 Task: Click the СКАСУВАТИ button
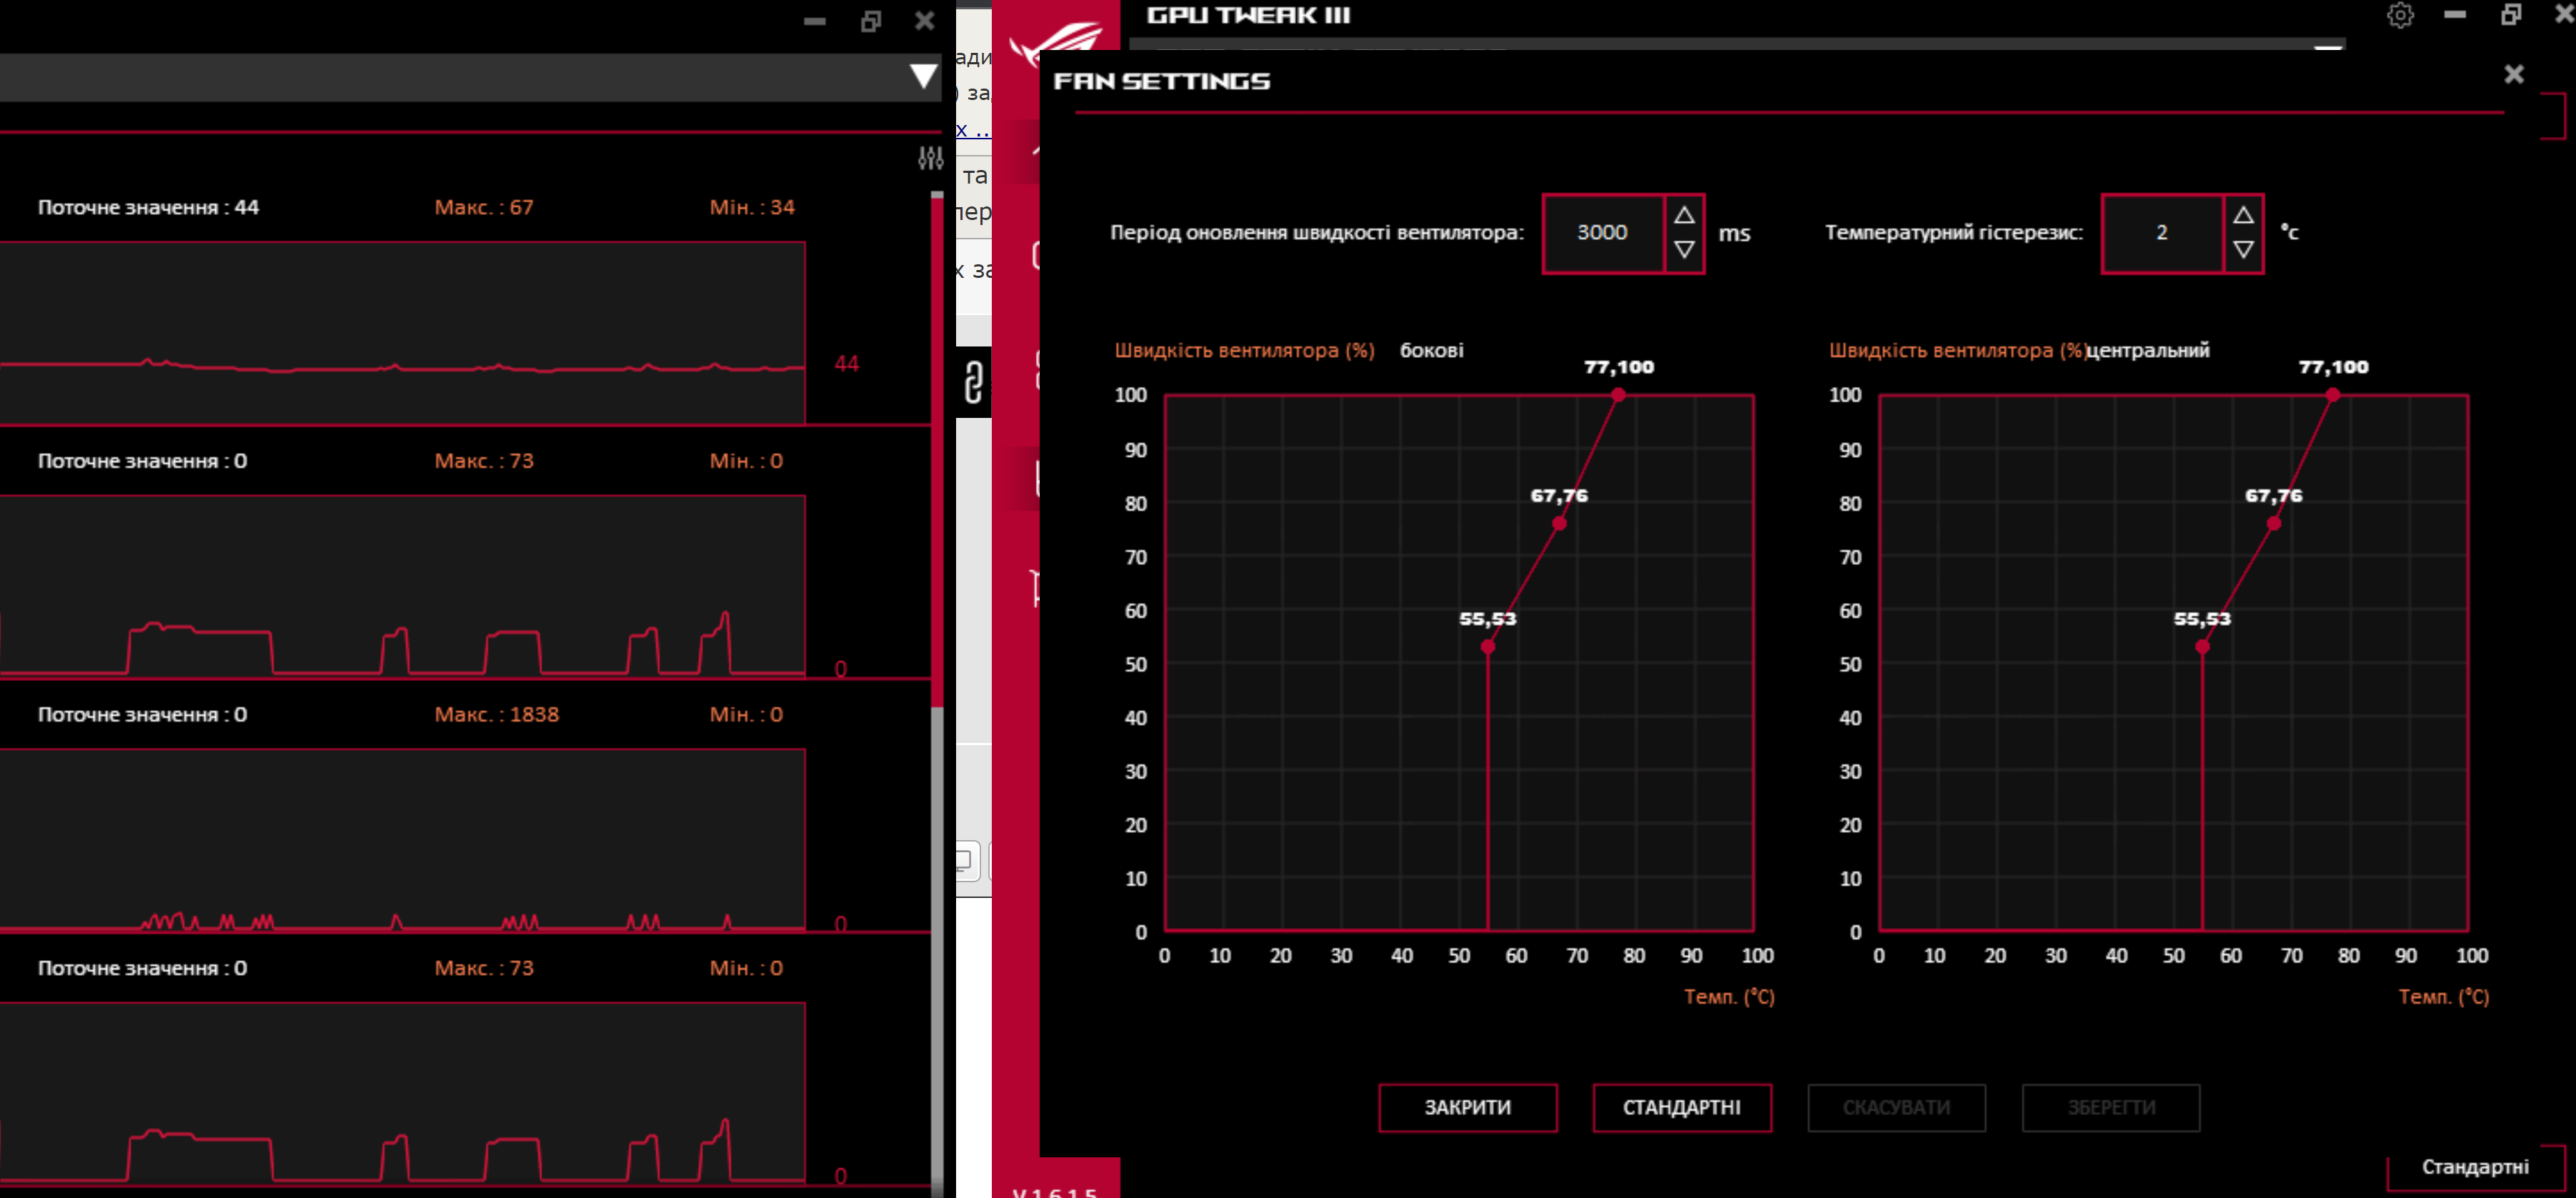point(1896,1108)
